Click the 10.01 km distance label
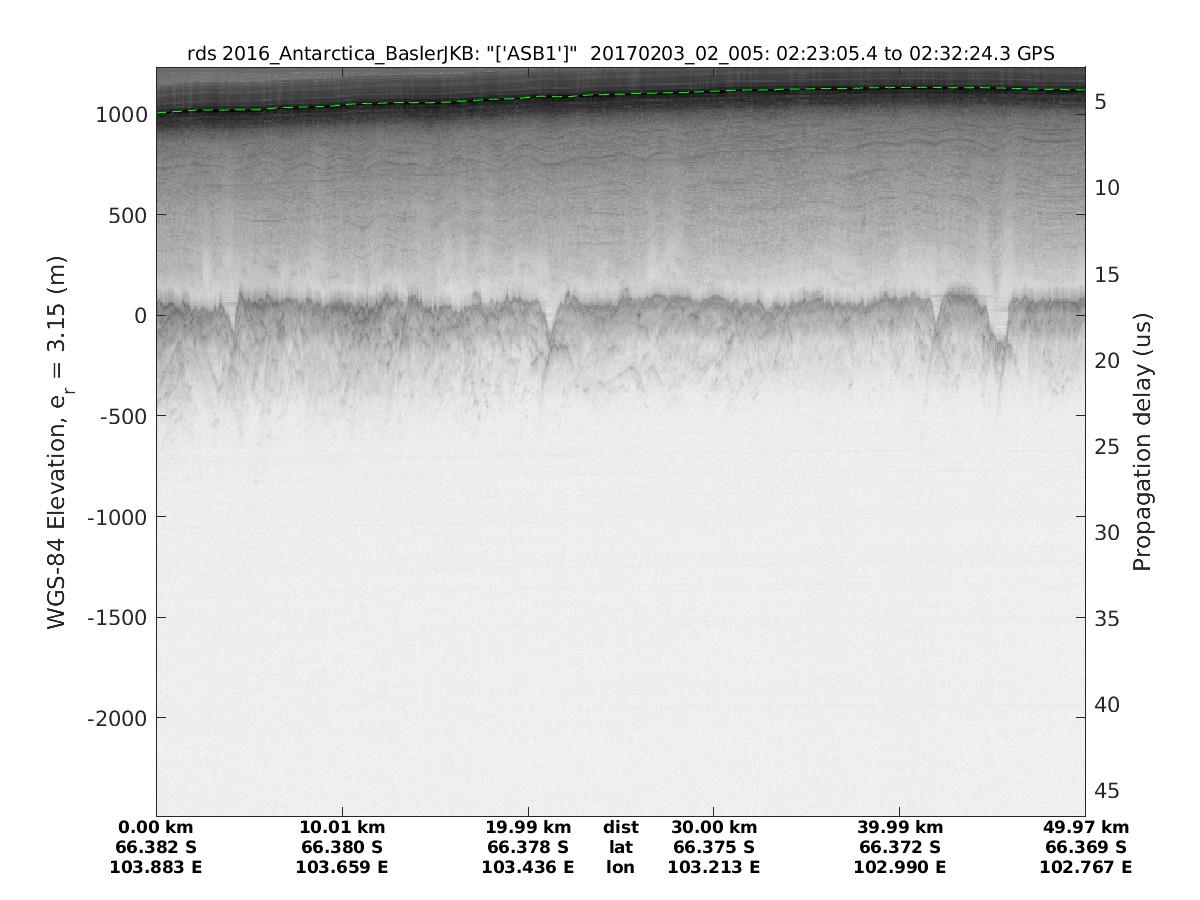Image resolution: width=1200 pixels, height=900 pixels. pos(342,827)
